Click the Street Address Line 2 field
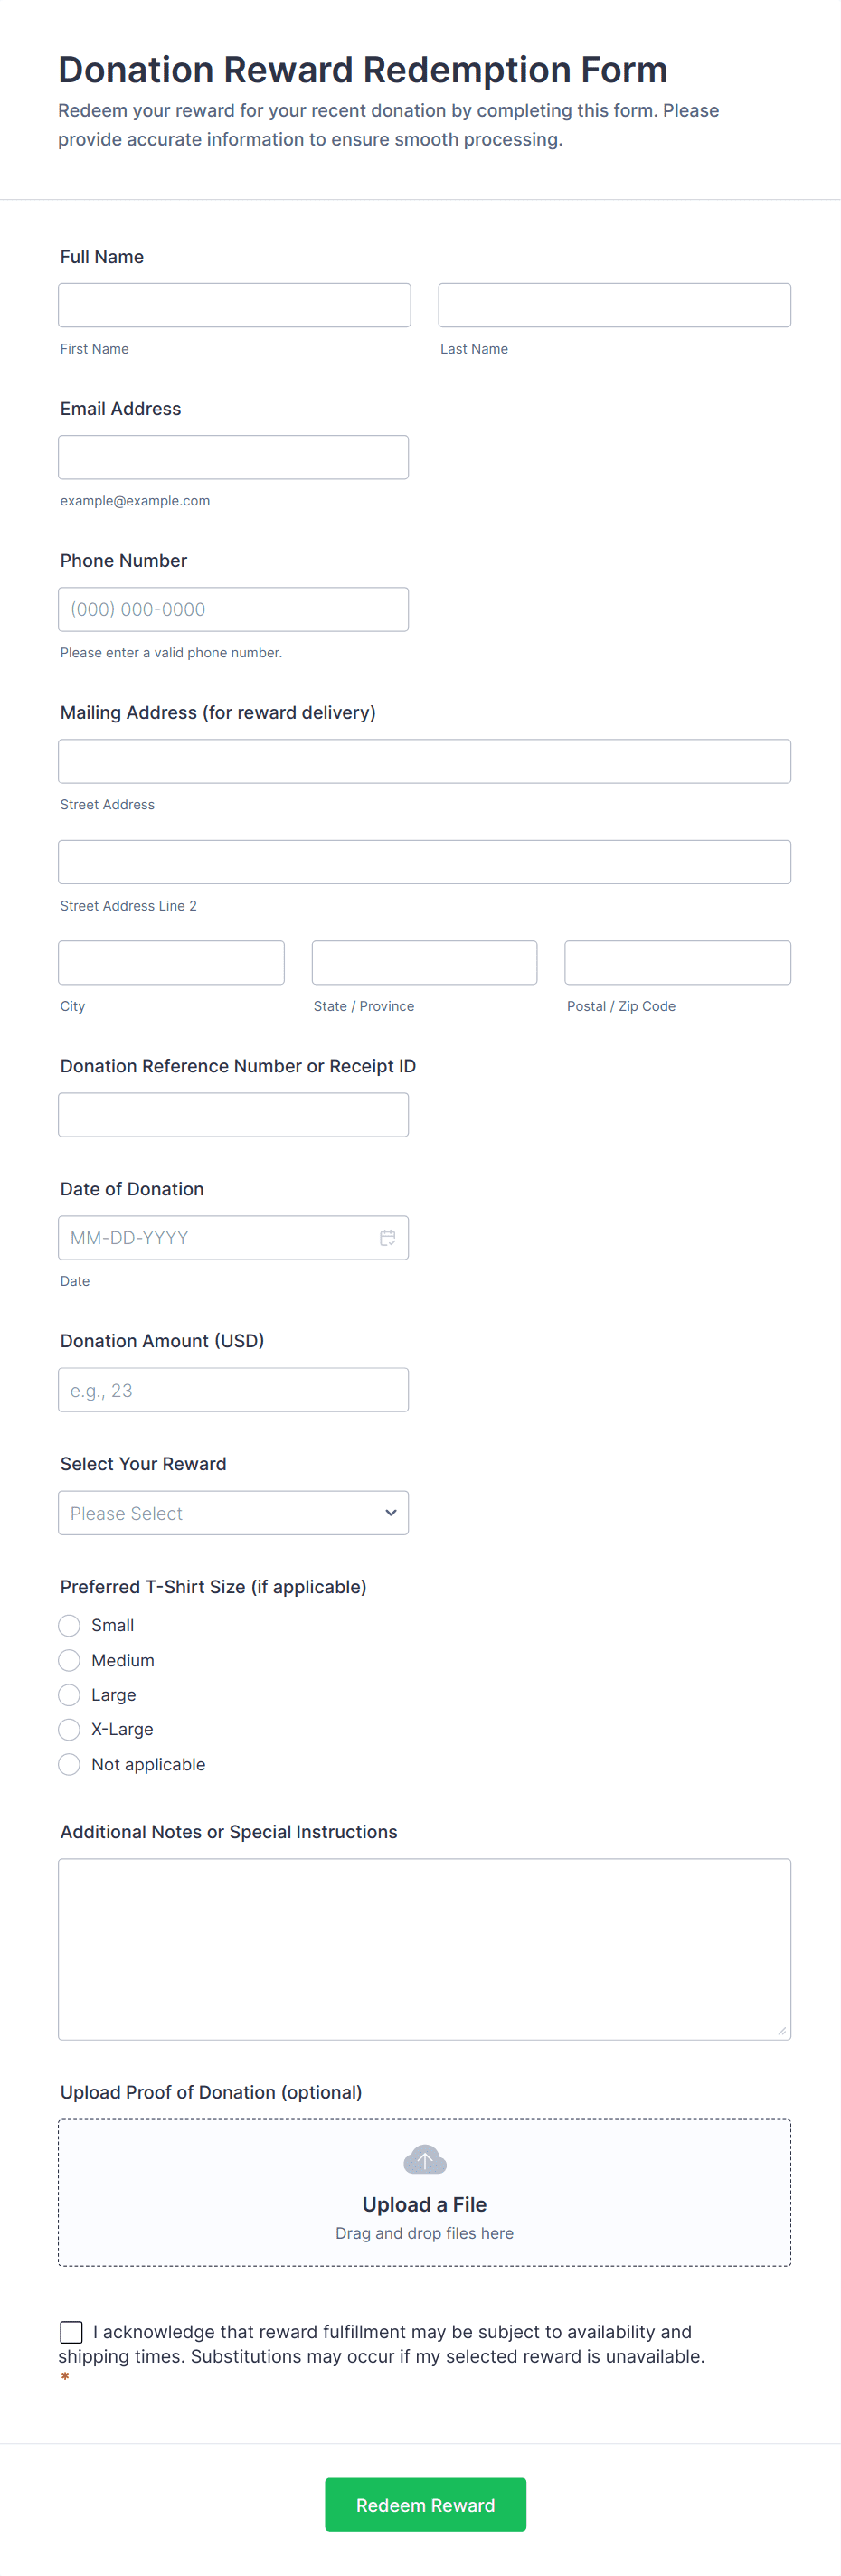The height and width of the screenshot is (2576, 841). 424,862
